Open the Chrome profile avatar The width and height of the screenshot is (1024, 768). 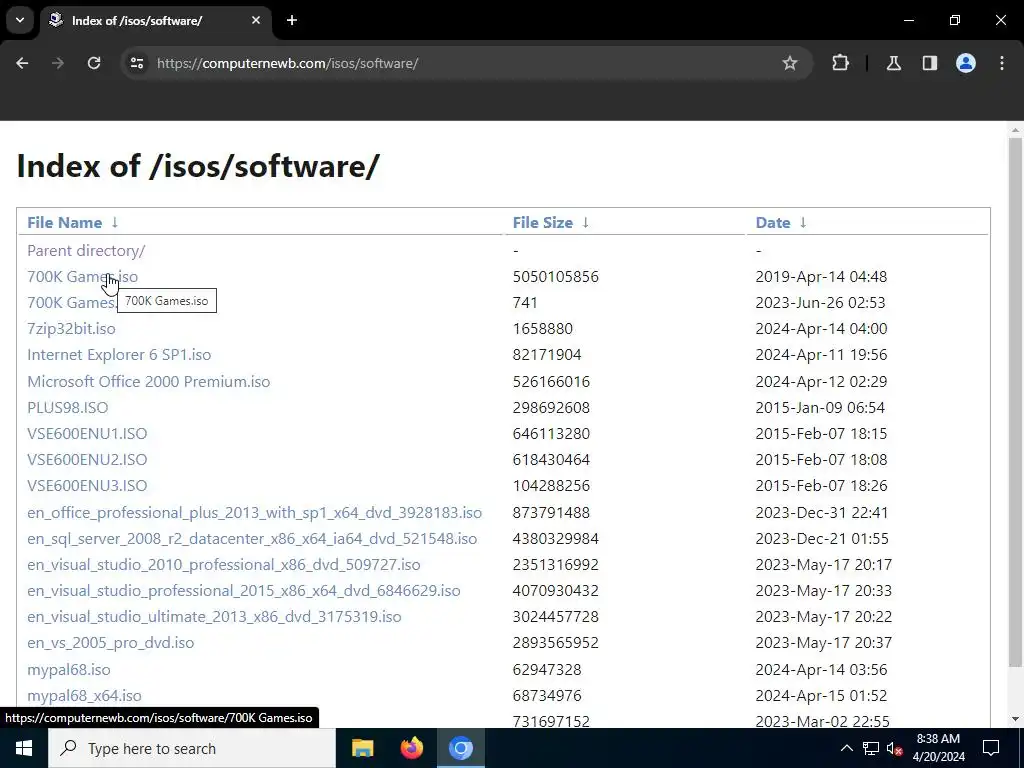coord(966,63)
